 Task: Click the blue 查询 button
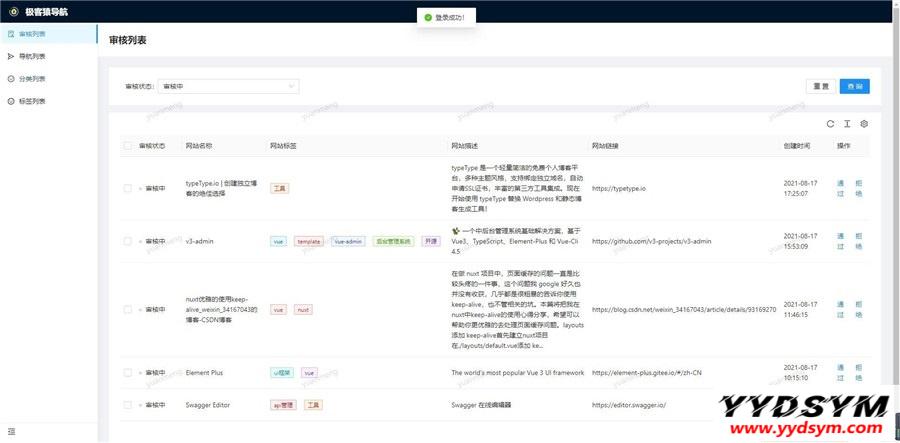pos(855,87)
